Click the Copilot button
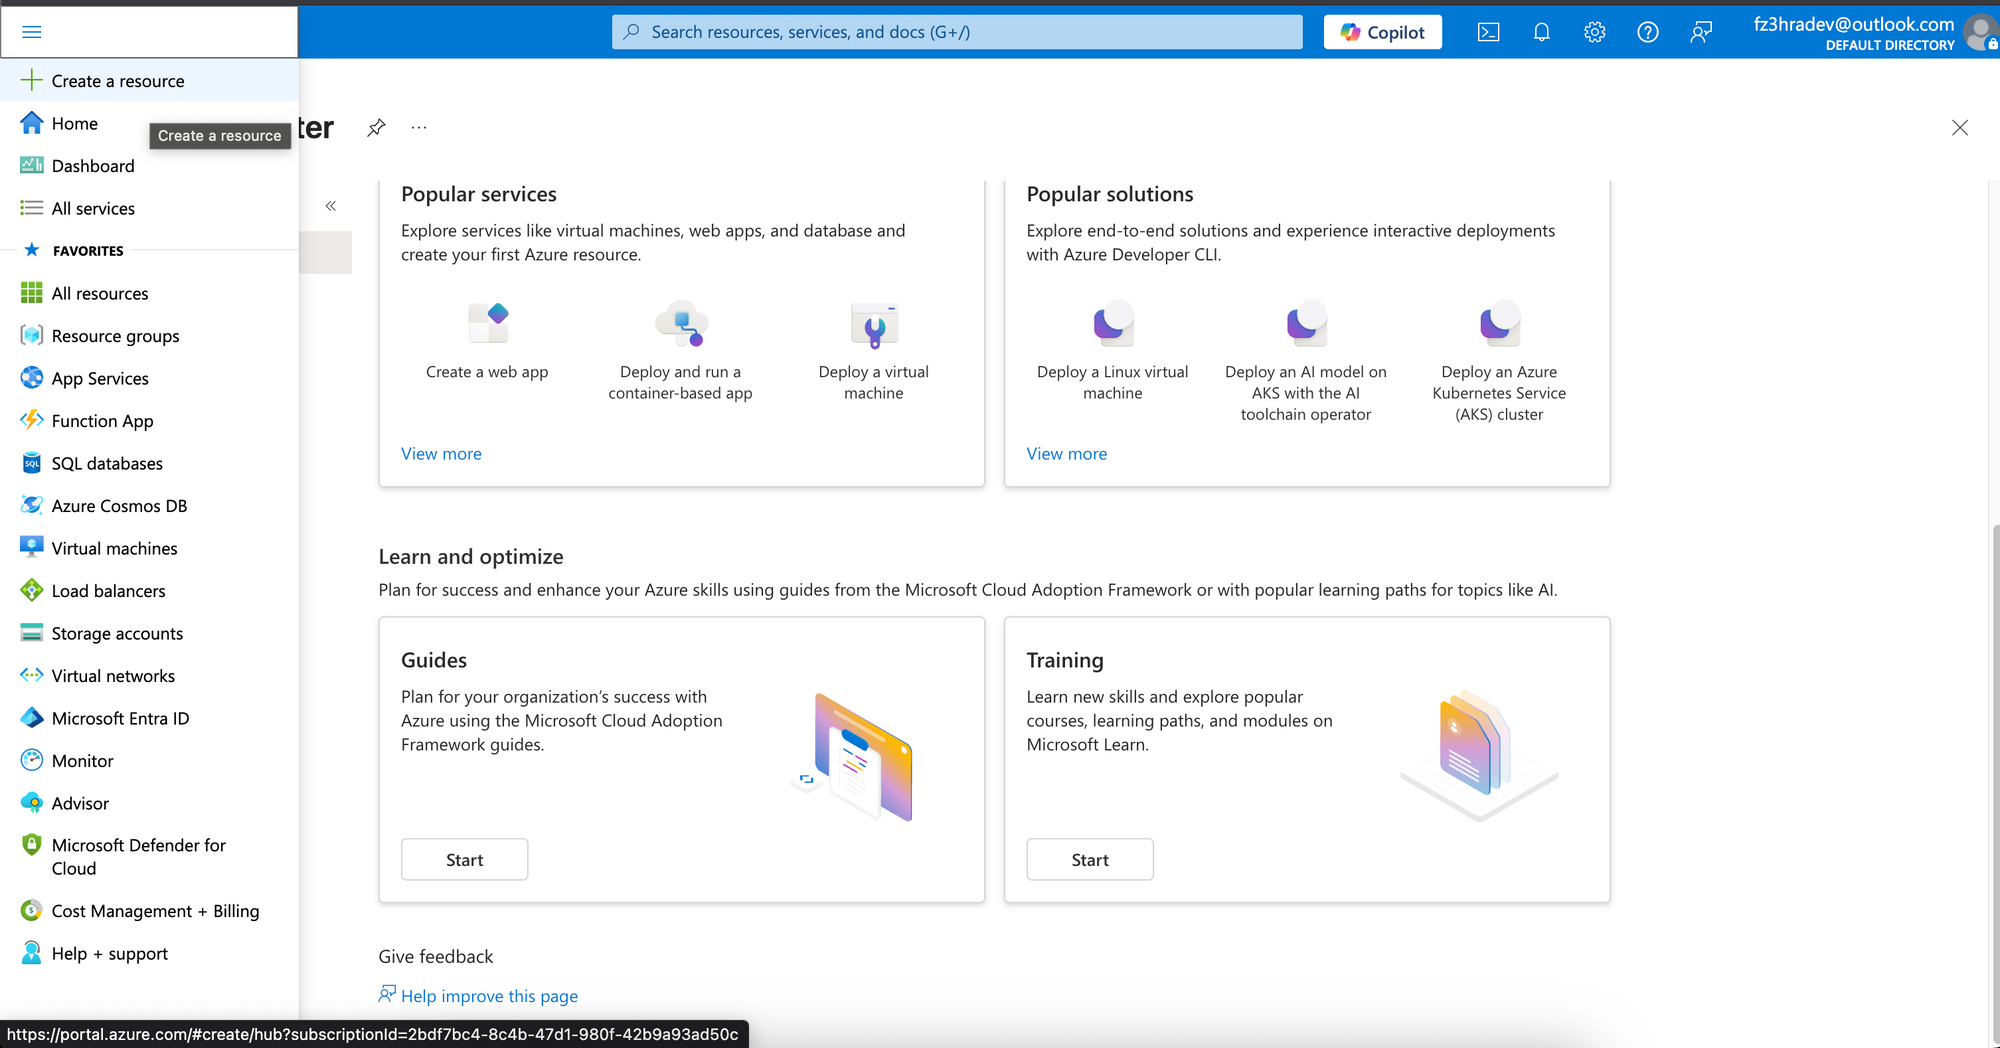Viewport: 2000px width, 1048px height. pyautogui.click(x=1383, y=32)
